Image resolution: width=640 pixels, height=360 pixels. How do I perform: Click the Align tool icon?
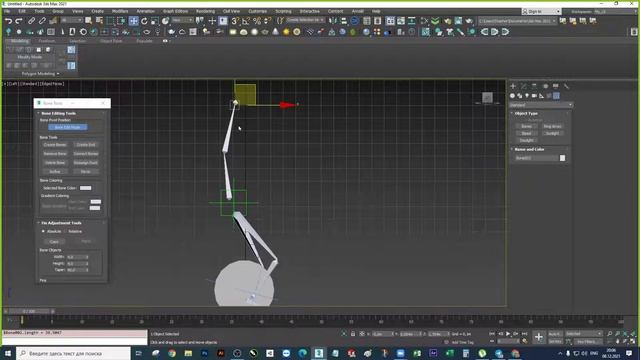tap(344, 20)
